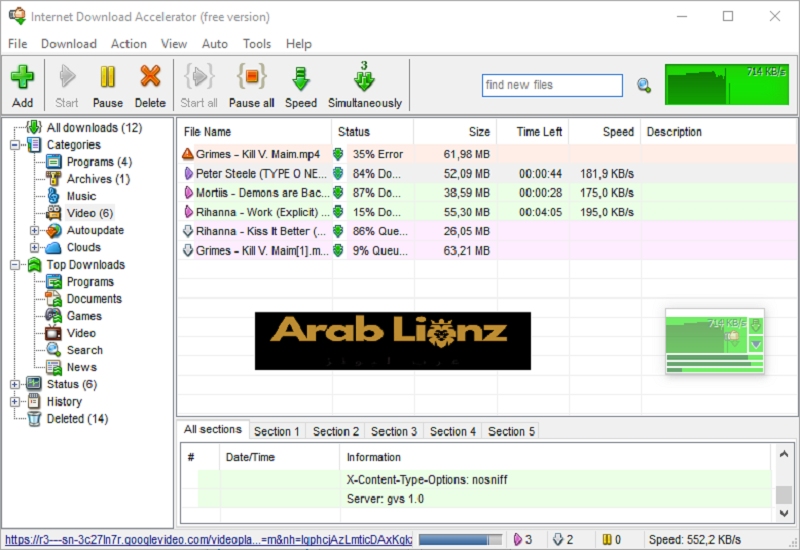The height and width of the screenshot is (550, 800).
Task: Open the Tools menu
Action: [257, 44]
